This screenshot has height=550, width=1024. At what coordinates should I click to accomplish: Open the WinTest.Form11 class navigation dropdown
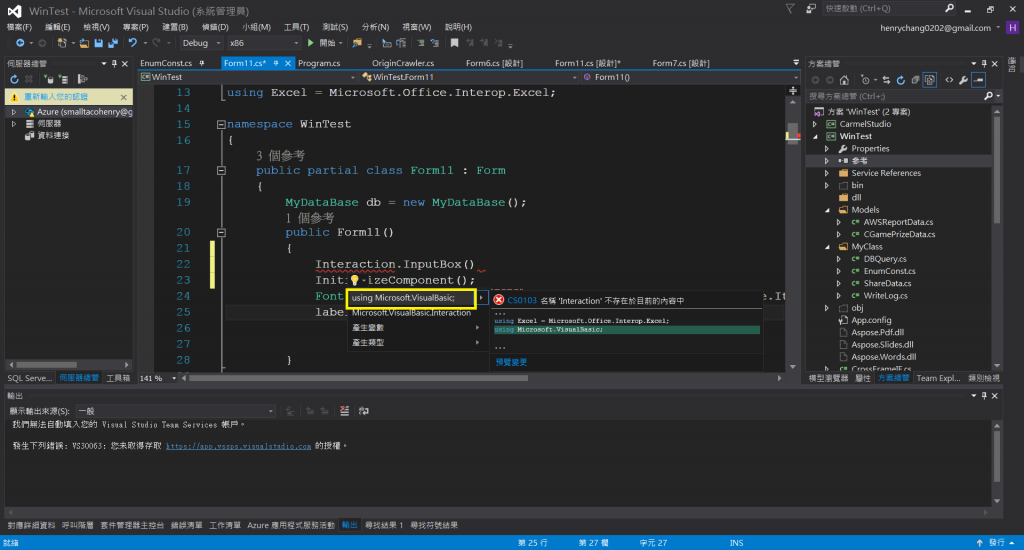coord(469,77)
